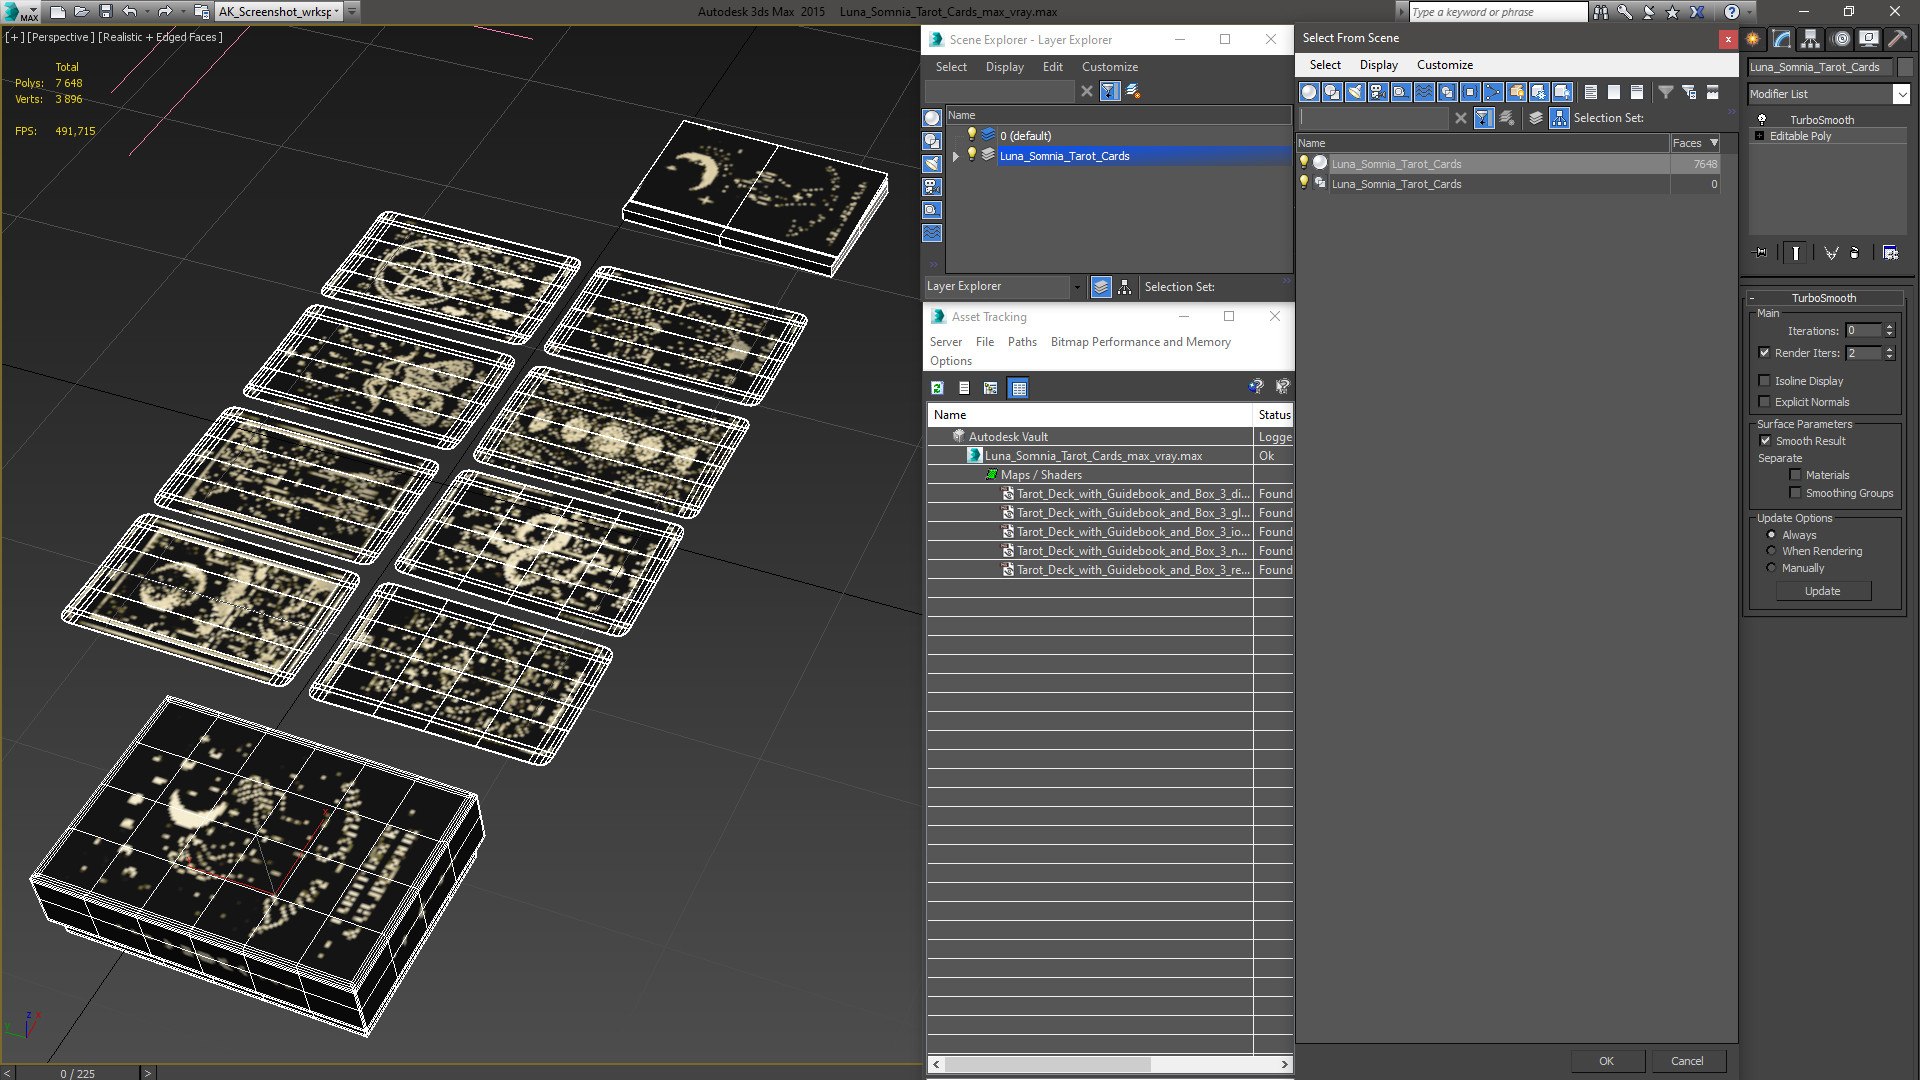The height and width of the screenshot is (1080, 1920).
Task: Open the Hierarchy panel tab icon
Action: 1811,39
